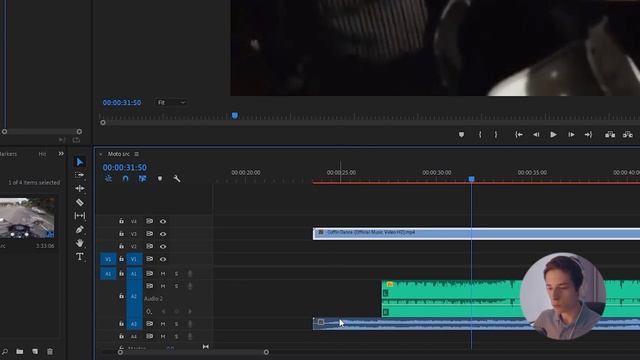Toggle A3 track targeting
This screenshot has width=640, height=360.
pos(134,324)
